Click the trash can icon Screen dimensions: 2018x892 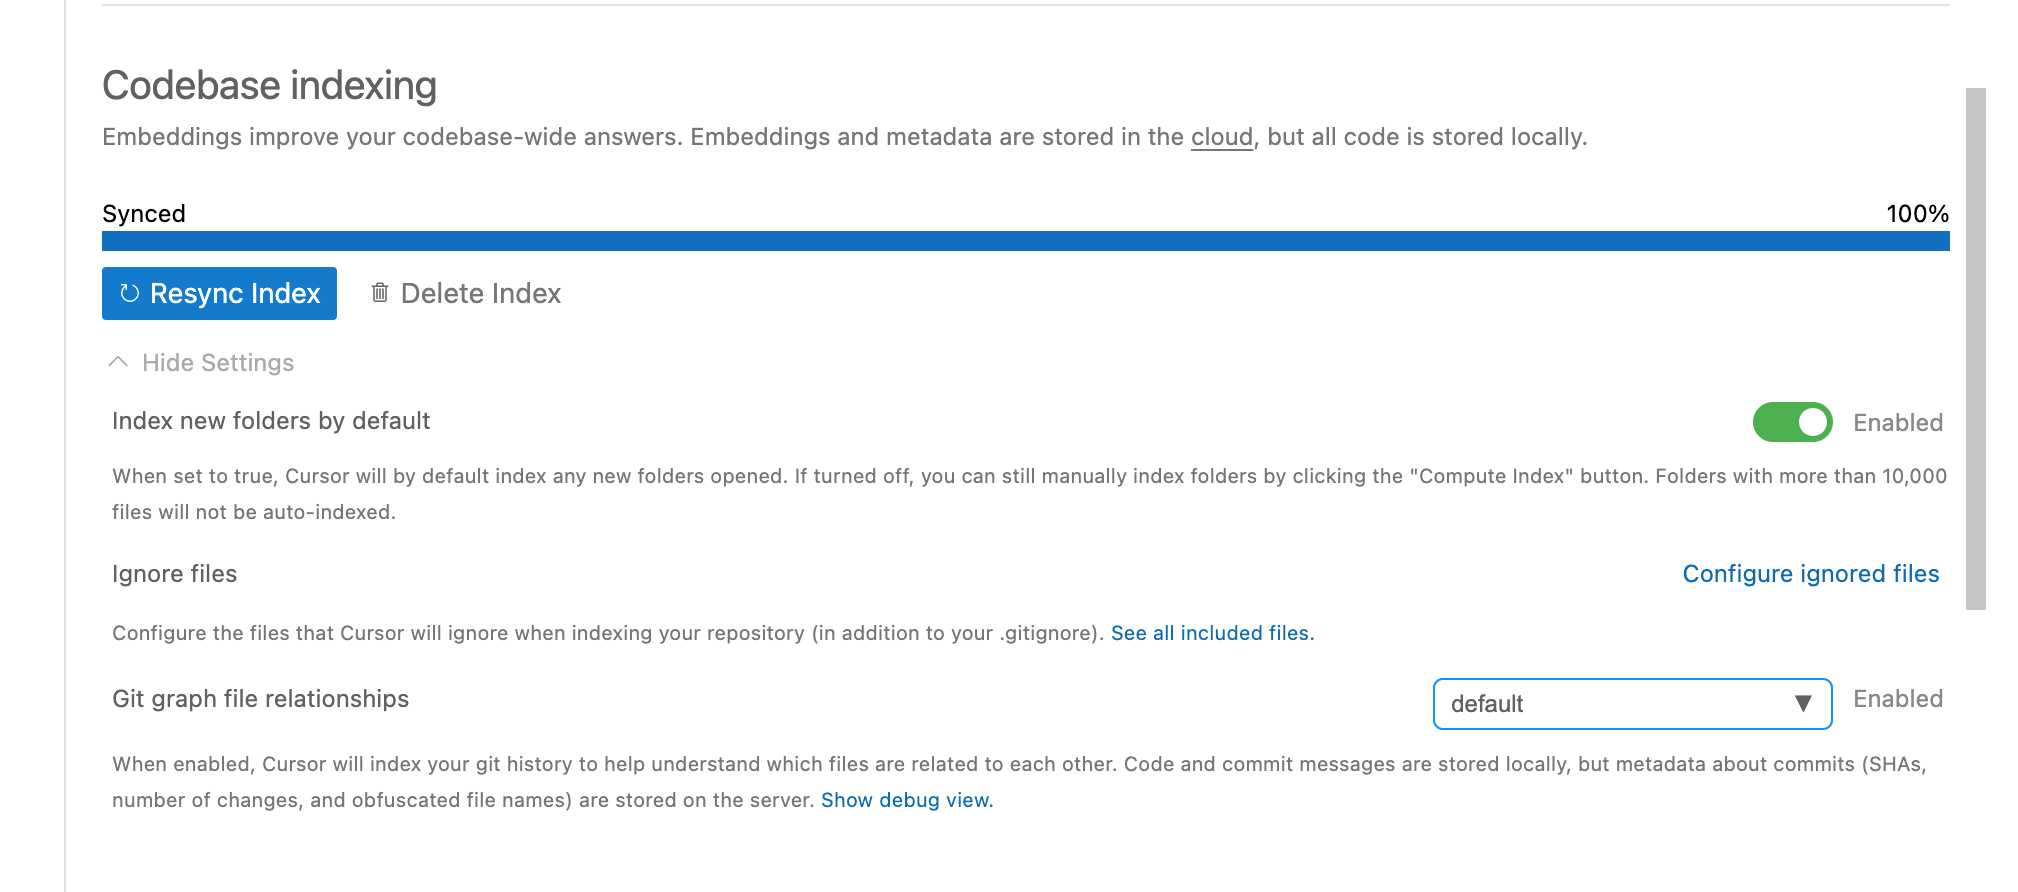click(380, 292)
